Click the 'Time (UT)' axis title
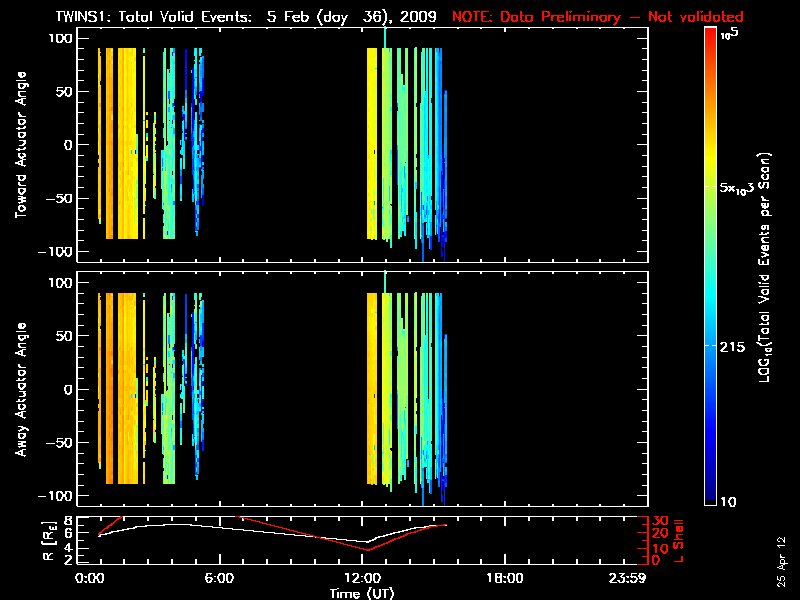 pyautogui.click(x=364, y=592)
